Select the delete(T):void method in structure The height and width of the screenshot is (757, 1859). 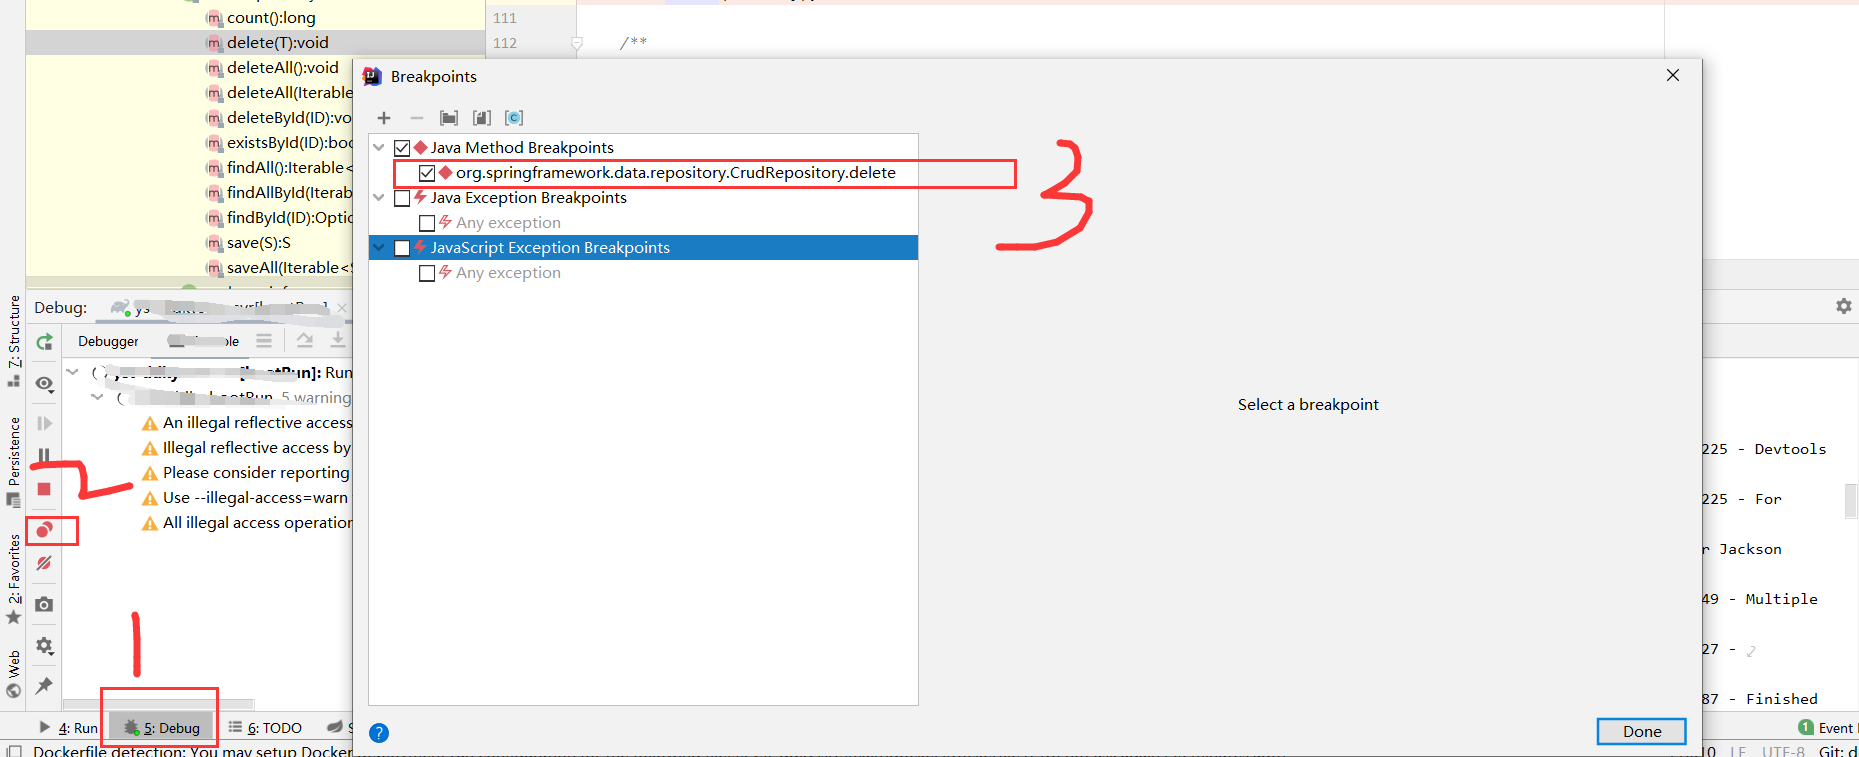tap(255, 42)
